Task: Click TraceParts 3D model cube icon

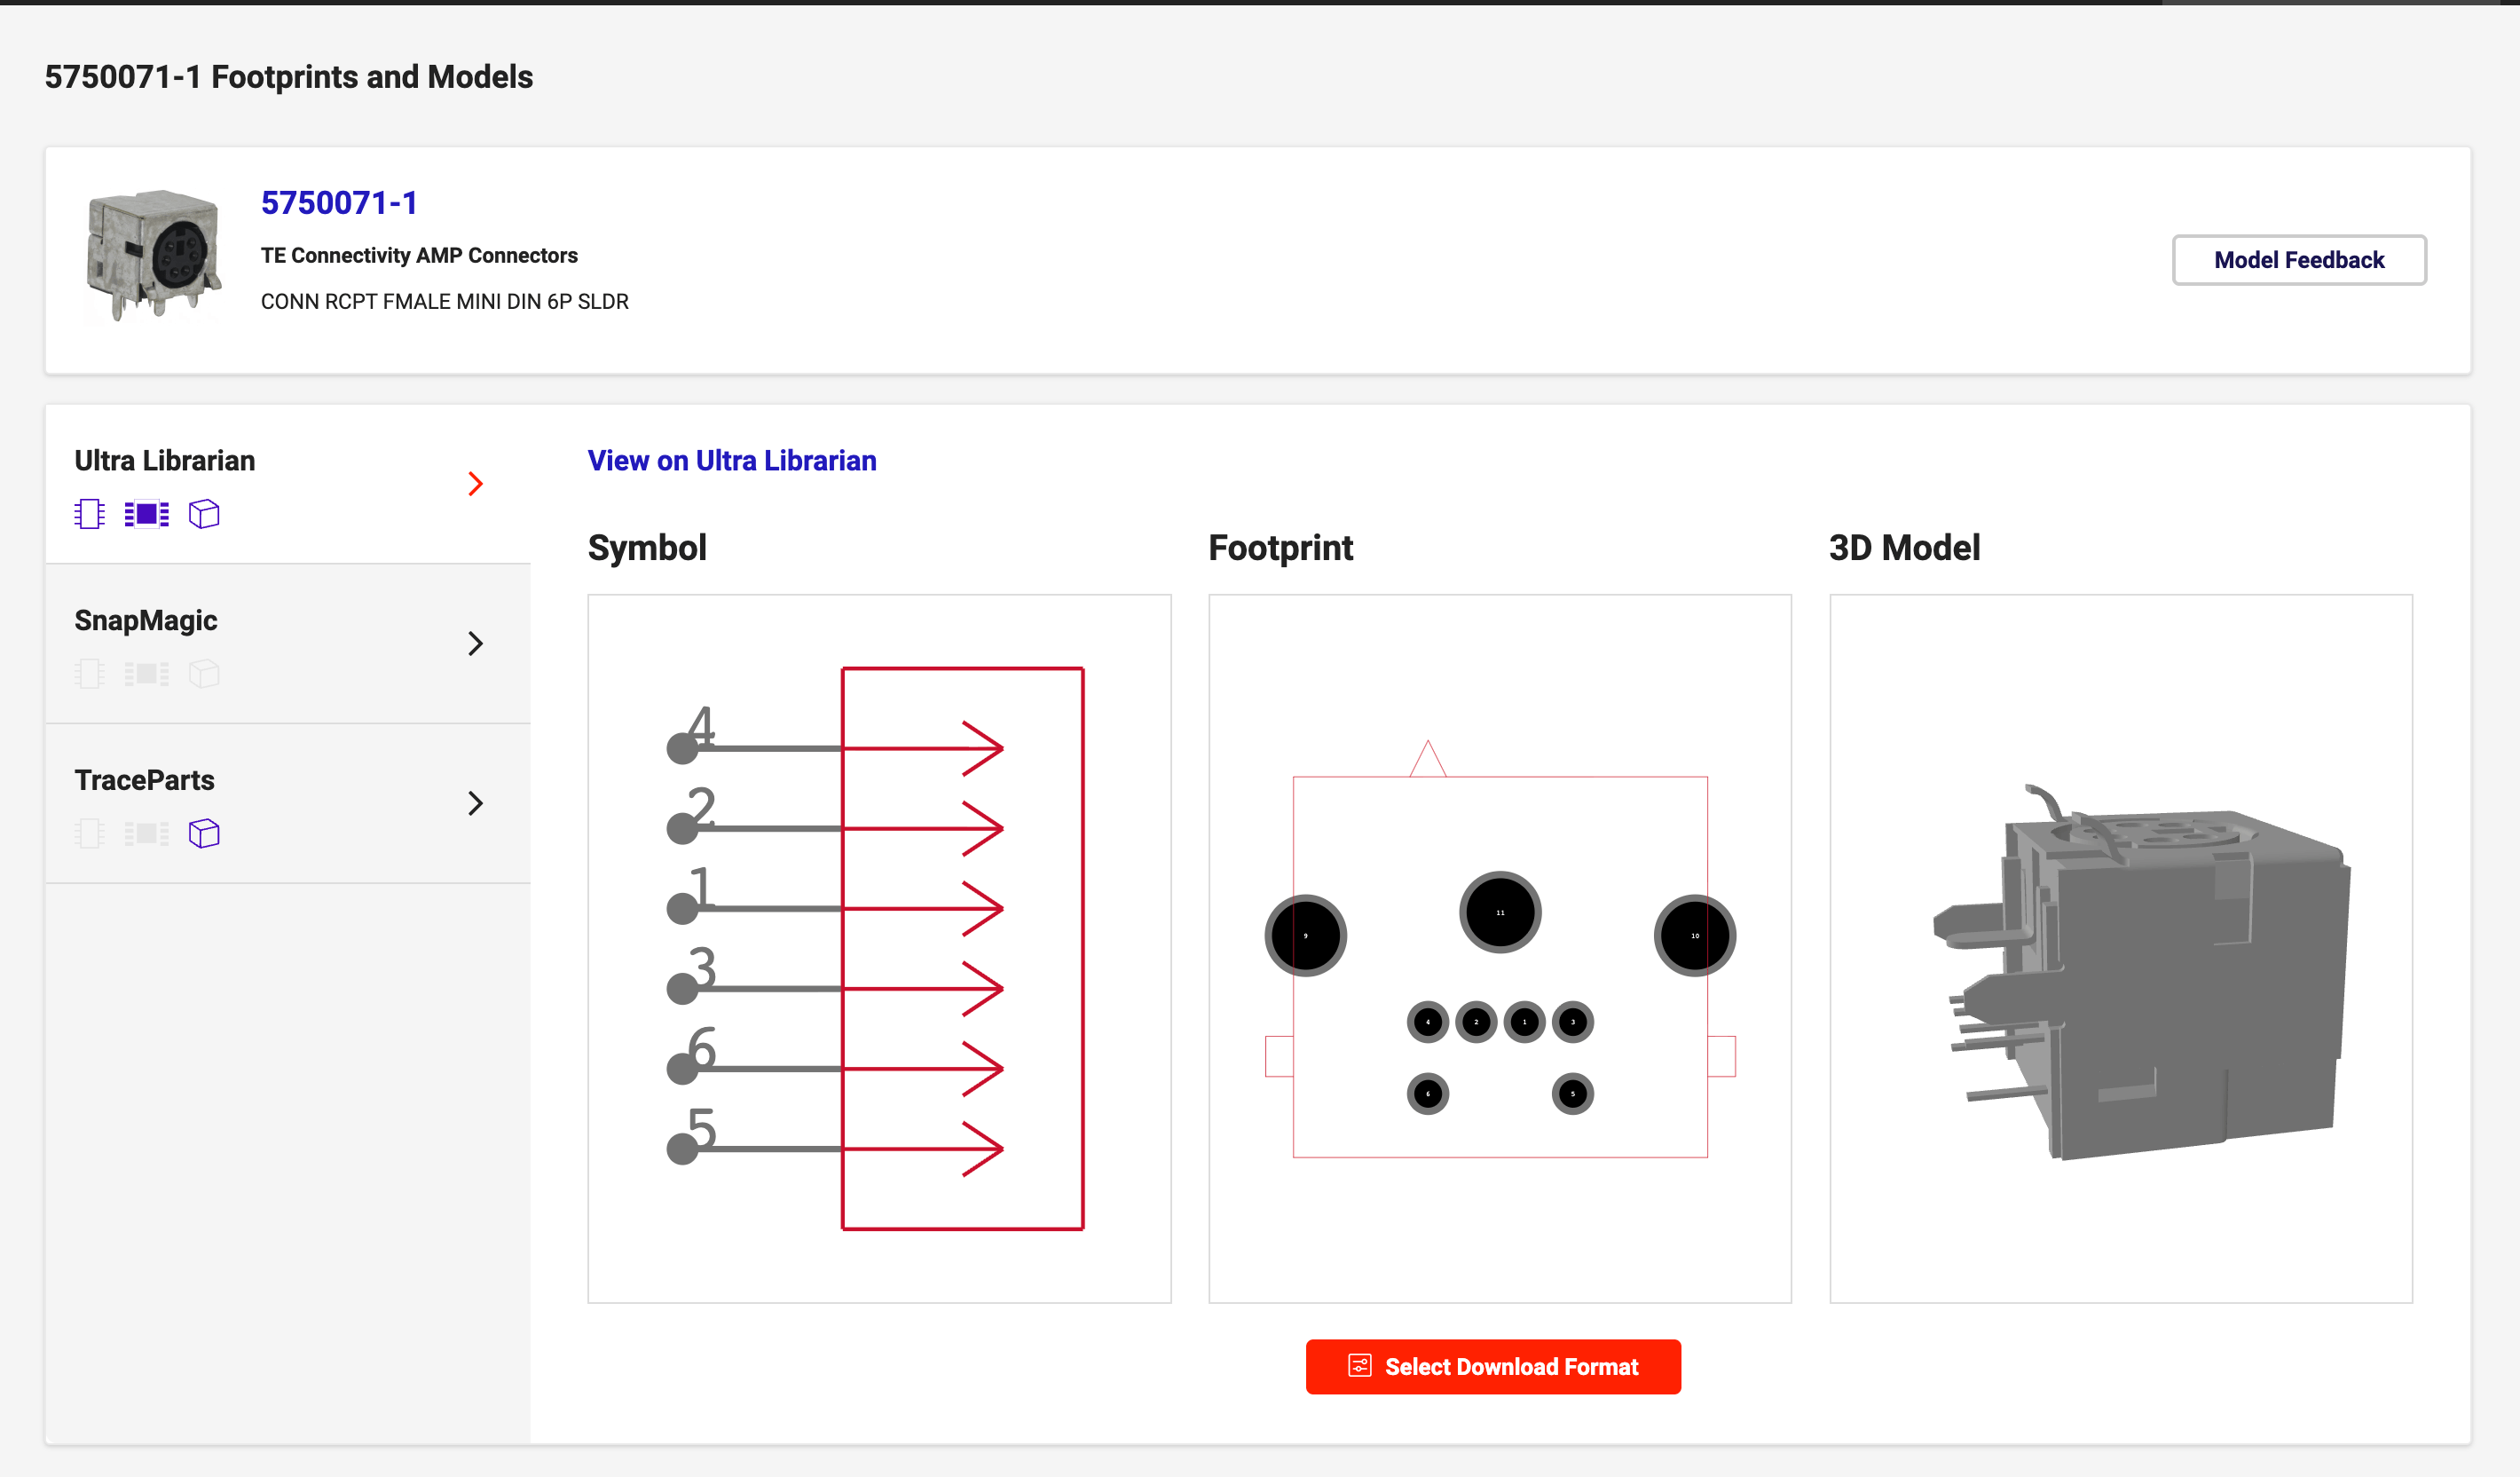Action: pyautogui.click(x=204, y=833)
